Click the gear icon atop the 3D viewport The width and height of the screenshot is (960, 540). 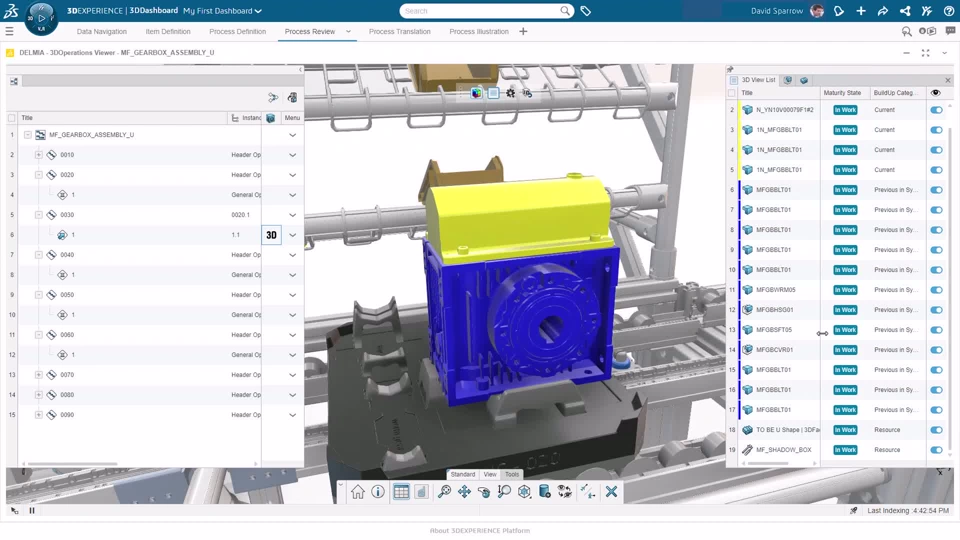pos(511,93)
